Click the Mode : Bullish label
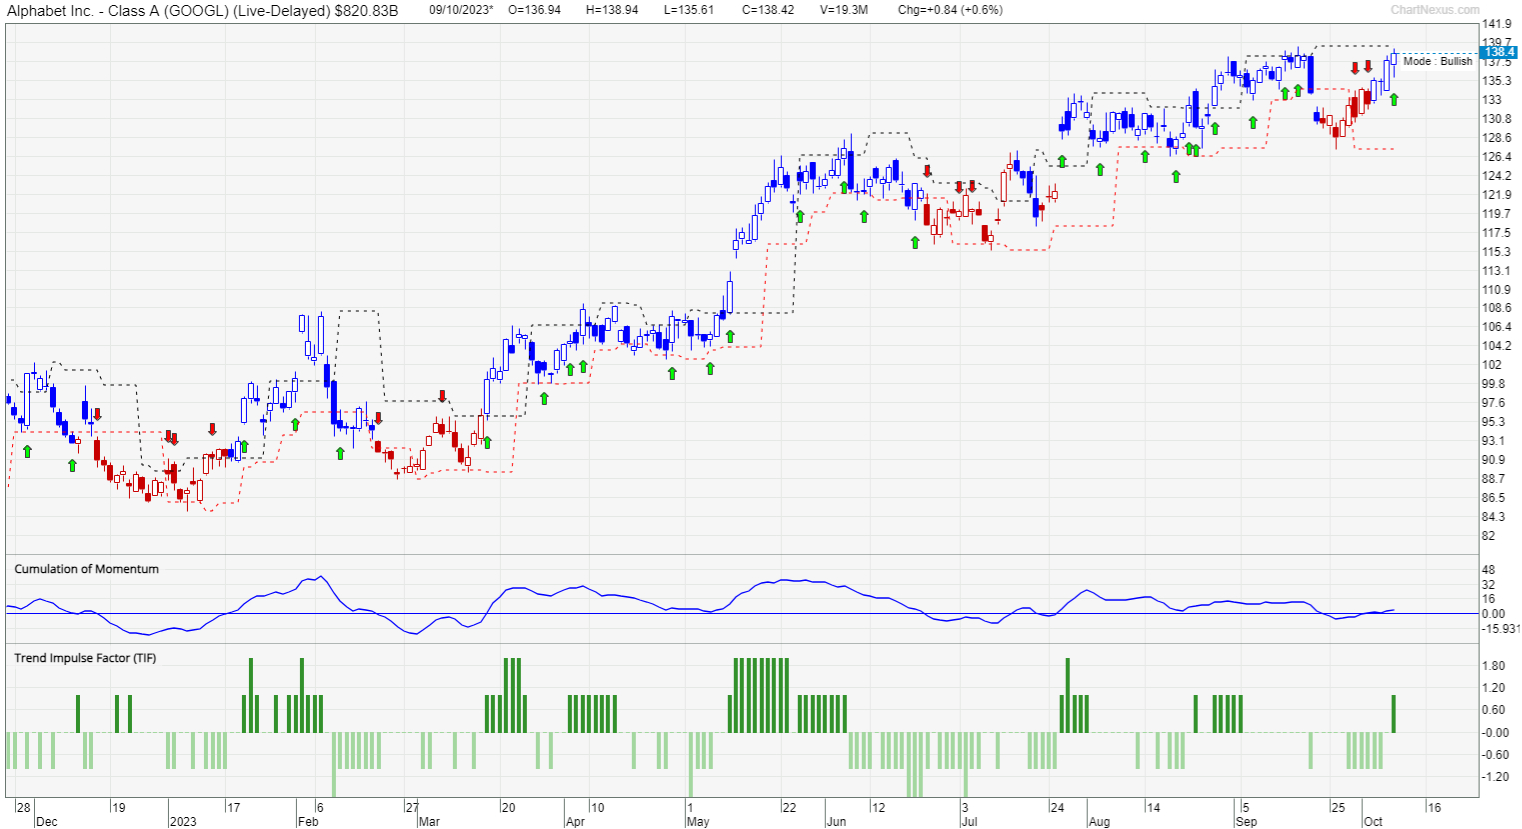1522x829 pixels. [1437, 61]
